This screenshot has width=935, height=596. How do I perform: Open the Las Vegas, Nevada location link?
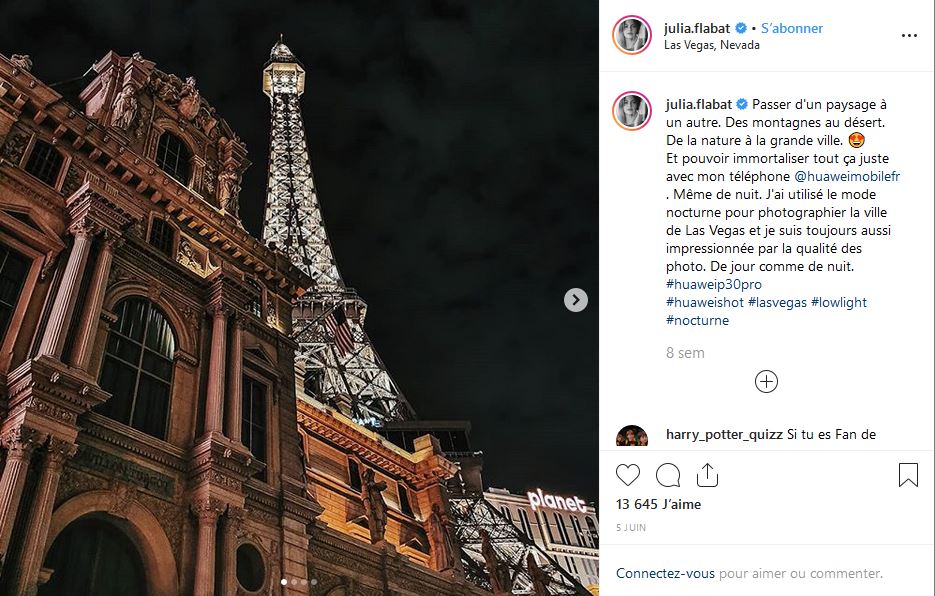[711, 45]
